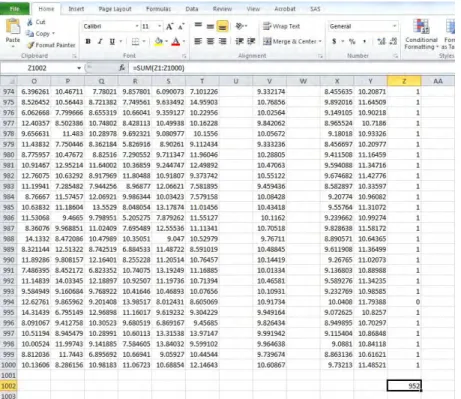Click the Insert Function fx button
The width and height of the screenshot is (461, 399).
click(x=122, y=68)
